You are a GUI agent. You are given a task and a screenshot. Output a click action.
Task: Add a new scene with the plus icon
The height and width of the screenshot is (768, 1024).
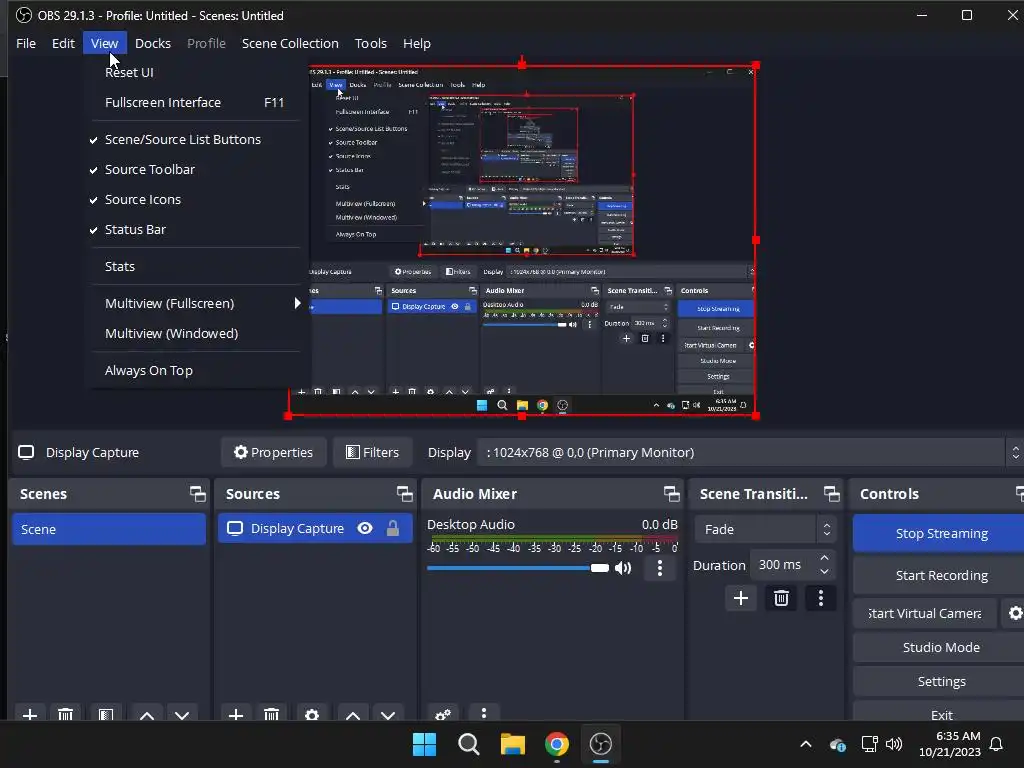click(30, 715)
